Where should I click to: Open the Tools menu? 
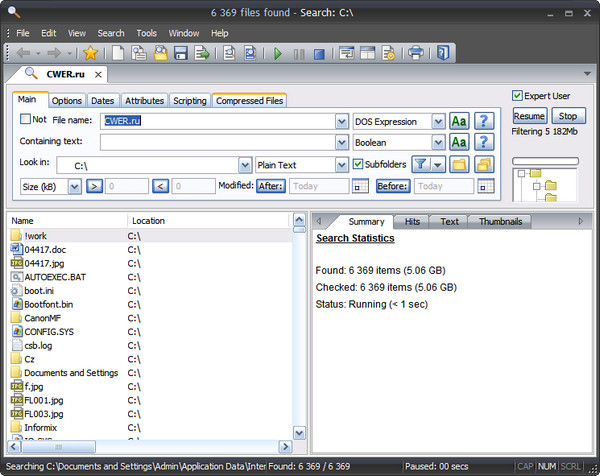coord(146,33)
